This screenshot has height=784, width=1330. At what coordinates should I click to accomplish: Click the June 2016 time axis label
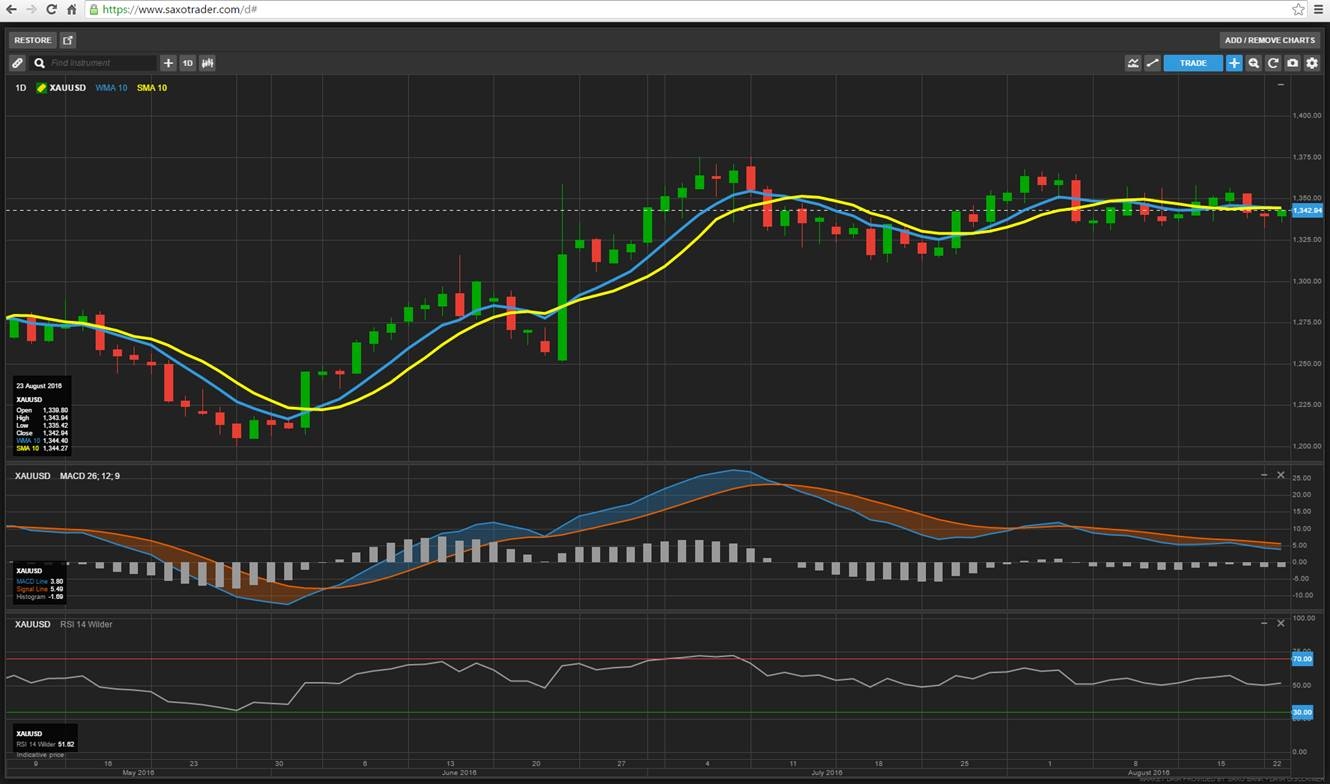(459, 773)
